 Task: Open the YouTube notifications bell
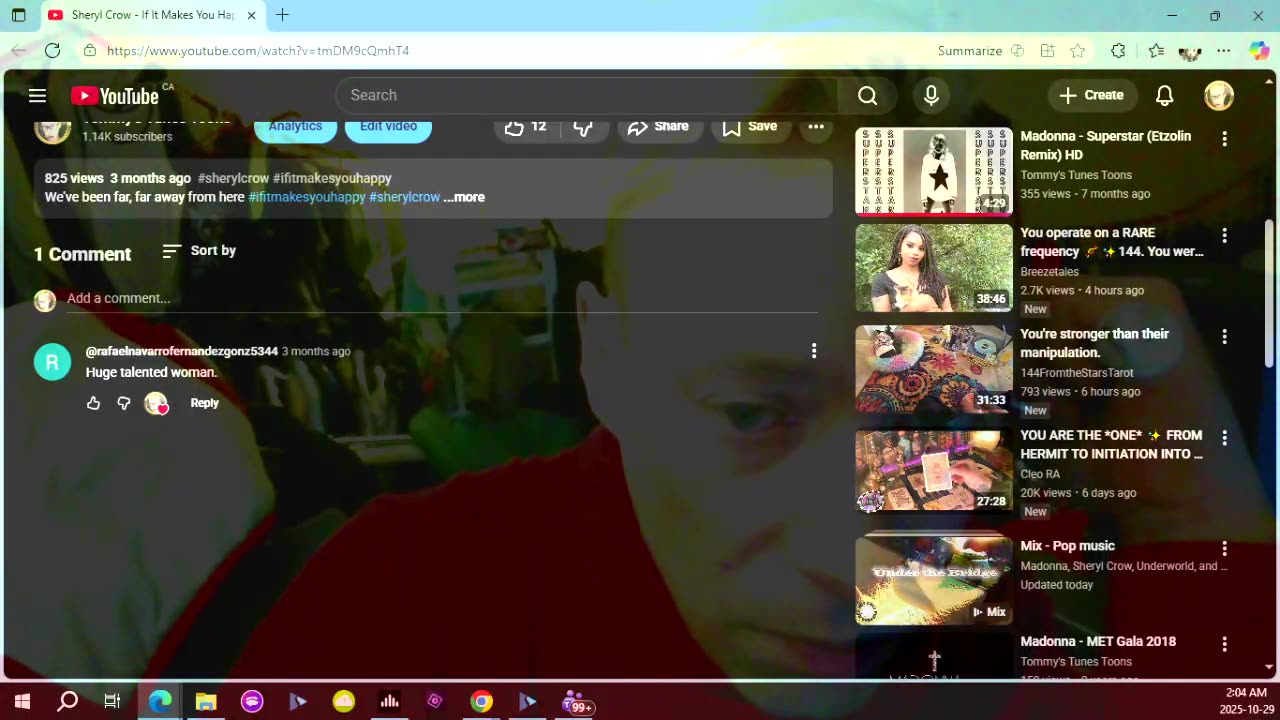1164,95
